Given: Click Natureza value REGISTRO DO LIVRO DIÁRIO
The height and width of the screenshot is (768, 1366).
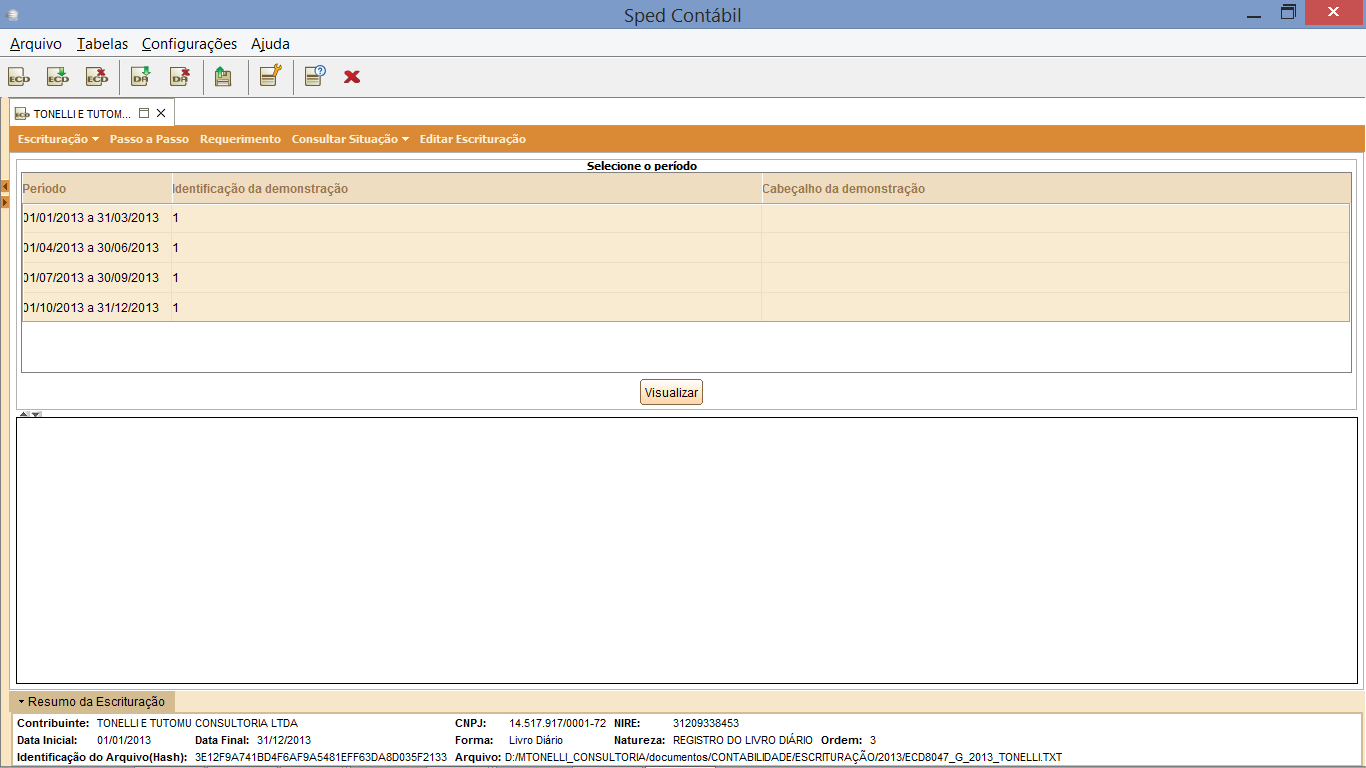Looking at the screenshot, I should click(743, 740).
